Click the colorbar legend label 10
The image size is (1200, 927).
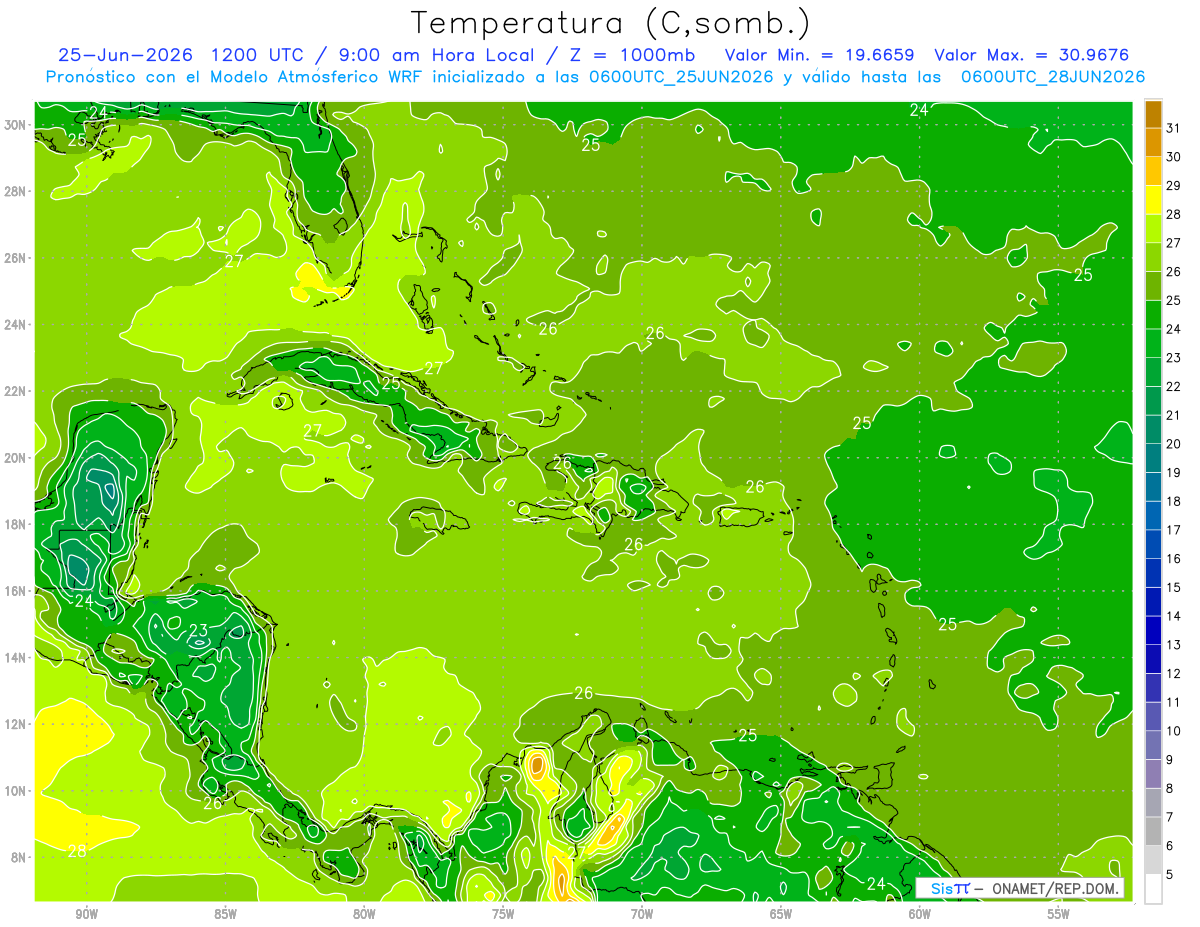pos(1174,731)
